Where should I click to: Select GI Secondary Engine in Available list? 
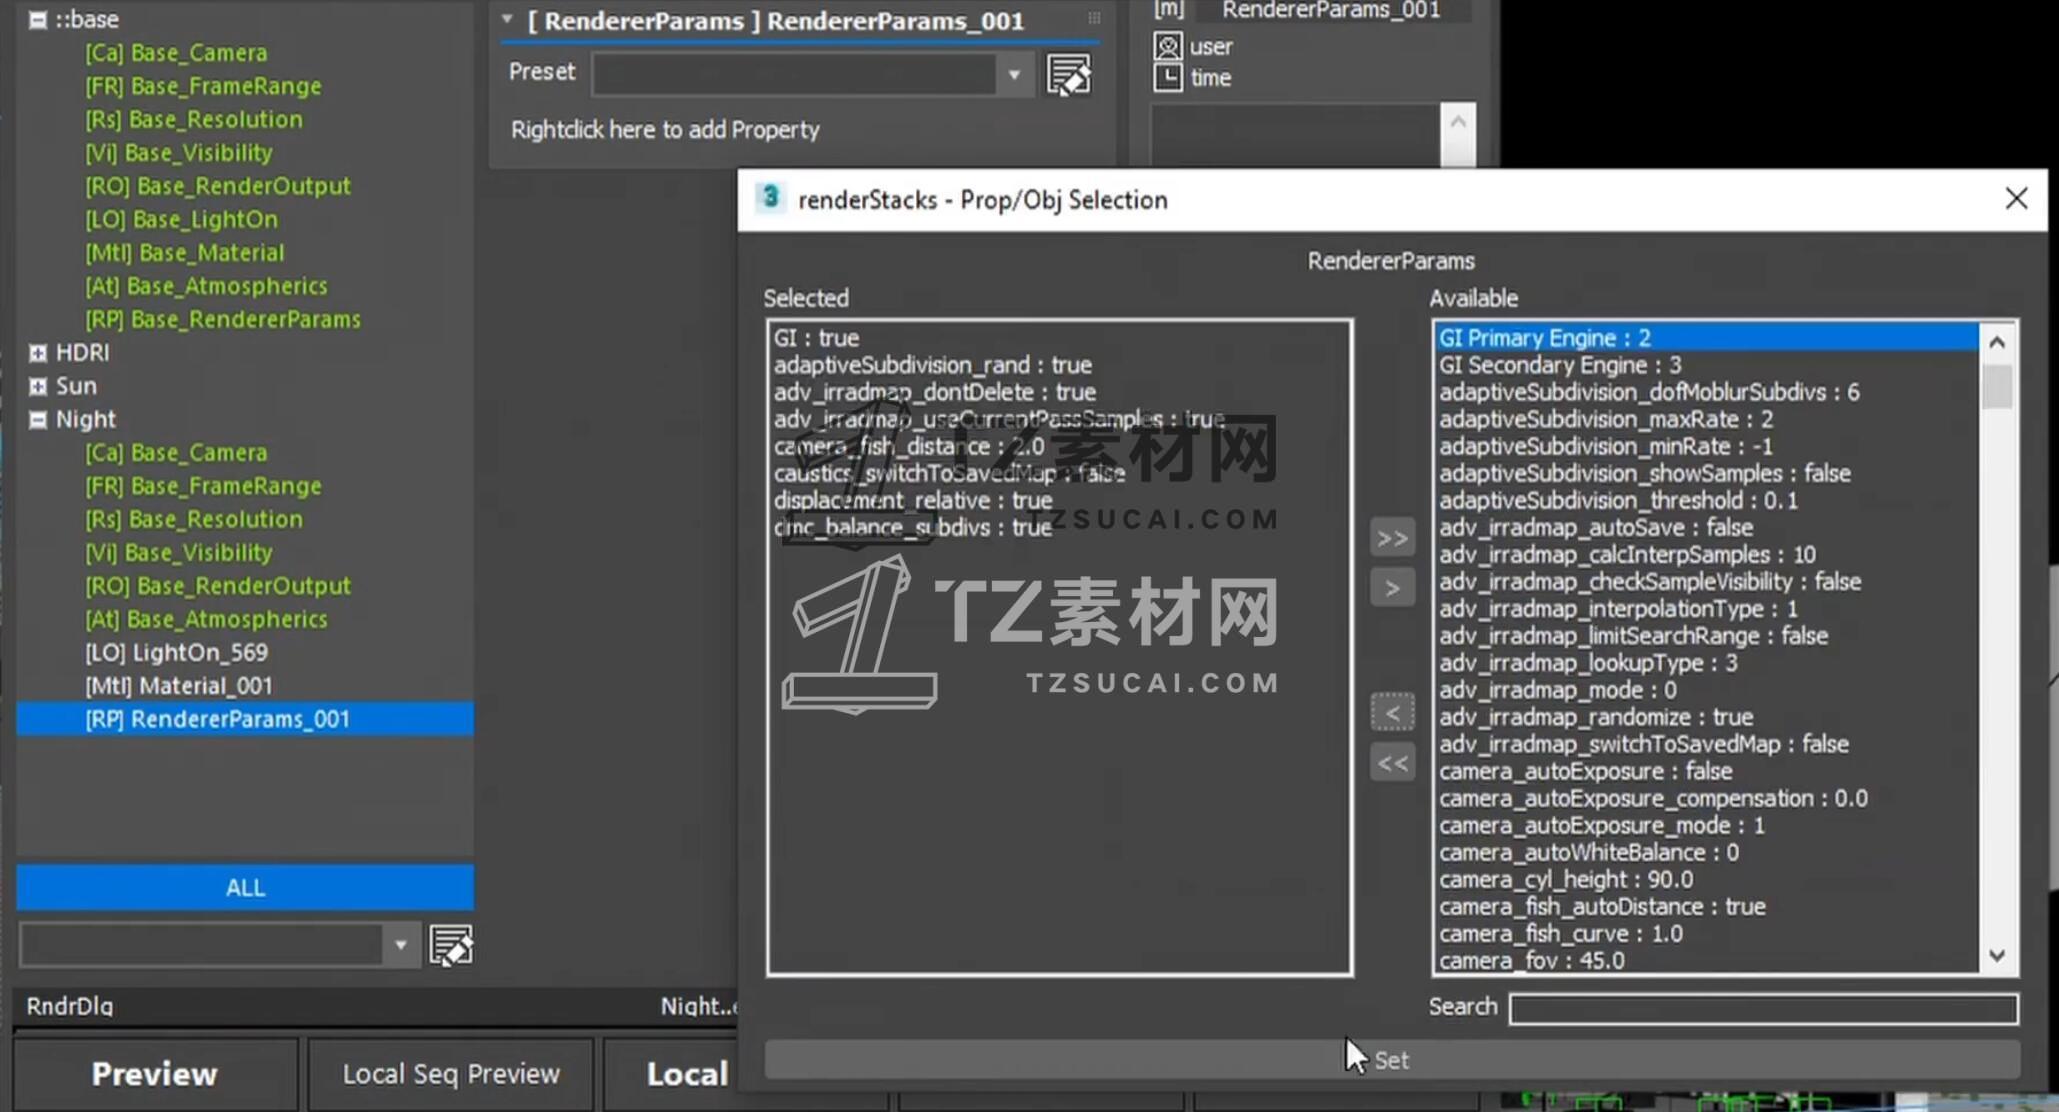(1559, 365)
